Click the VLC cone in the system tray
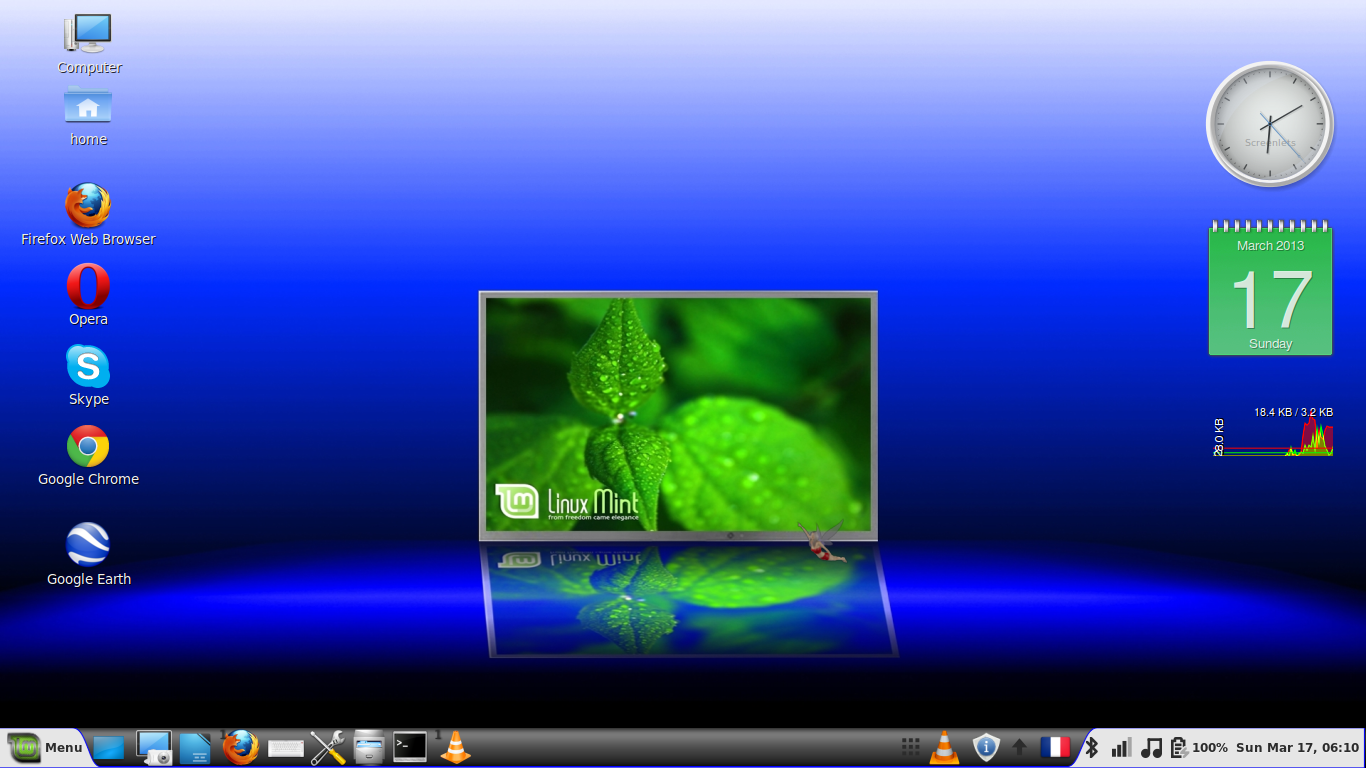This screenshot has width=1366, height=768. [x=944, y=747]
